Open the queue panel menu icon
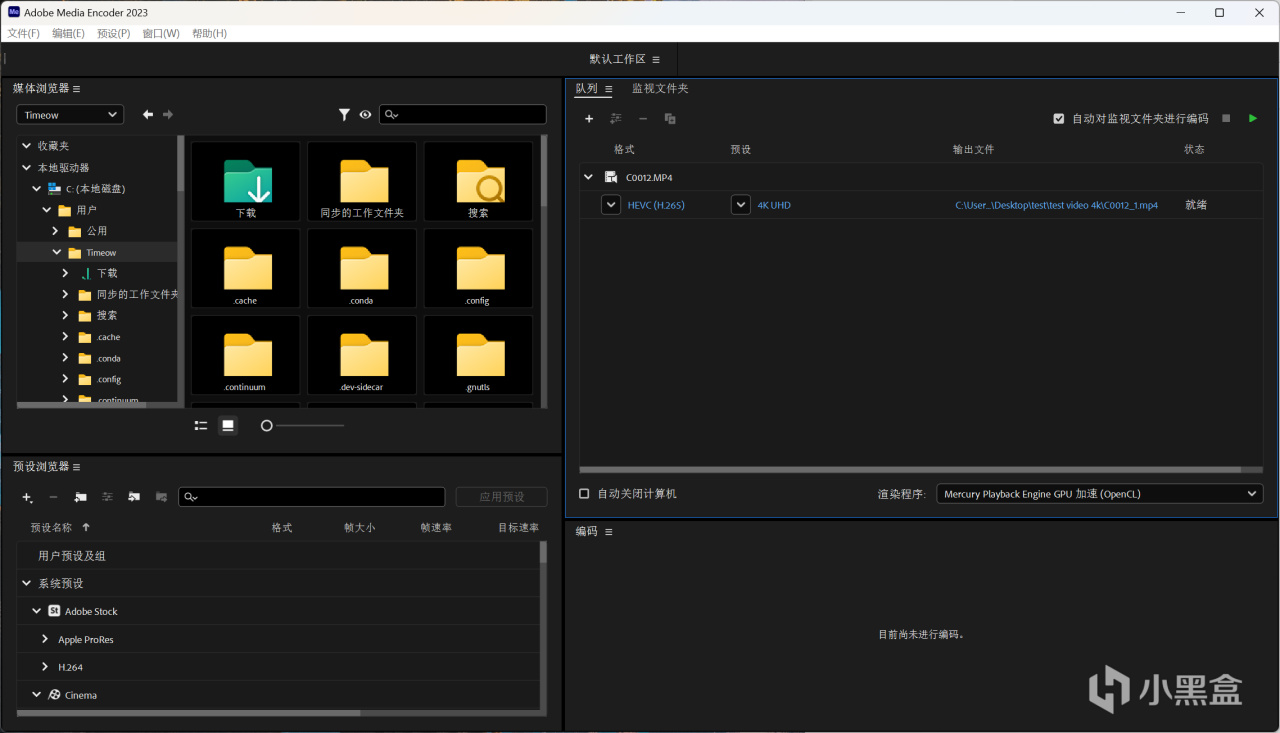The width and height of the screenshot is (1280, 733). [x=609, y=89]
